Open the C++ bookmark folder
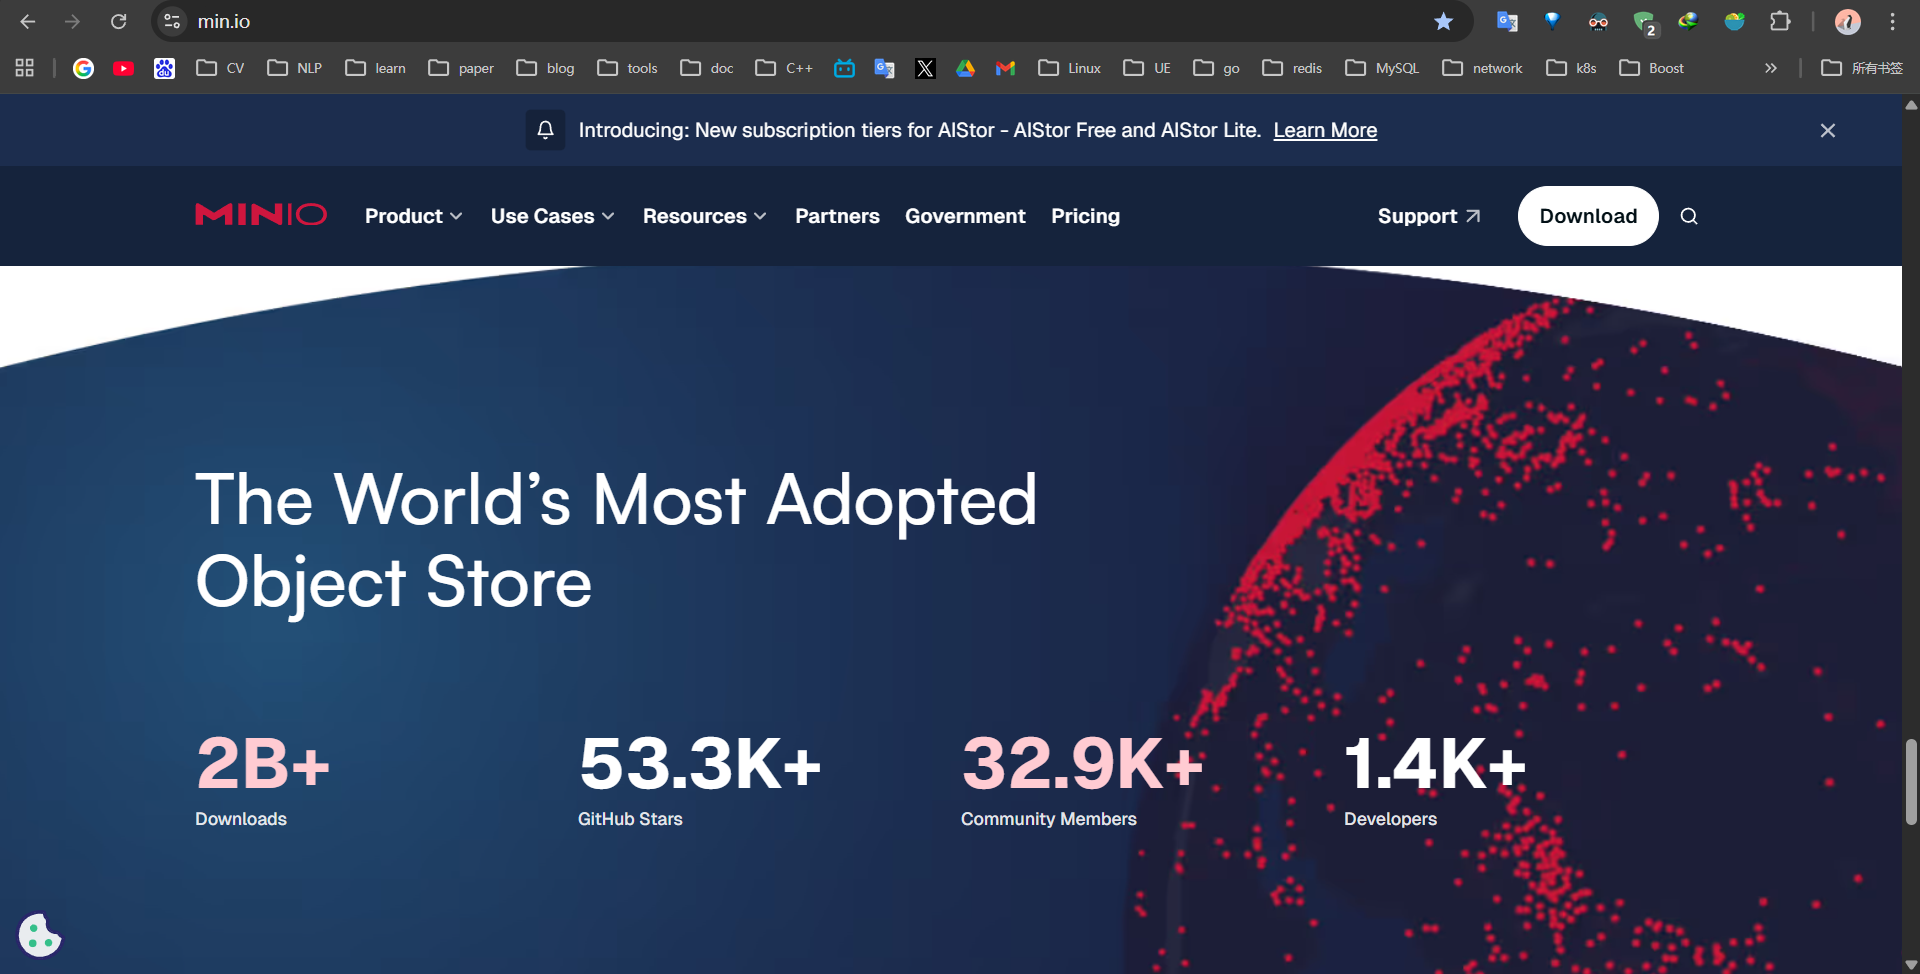This screenshot has height=974, width=1920. click(784, 68)
